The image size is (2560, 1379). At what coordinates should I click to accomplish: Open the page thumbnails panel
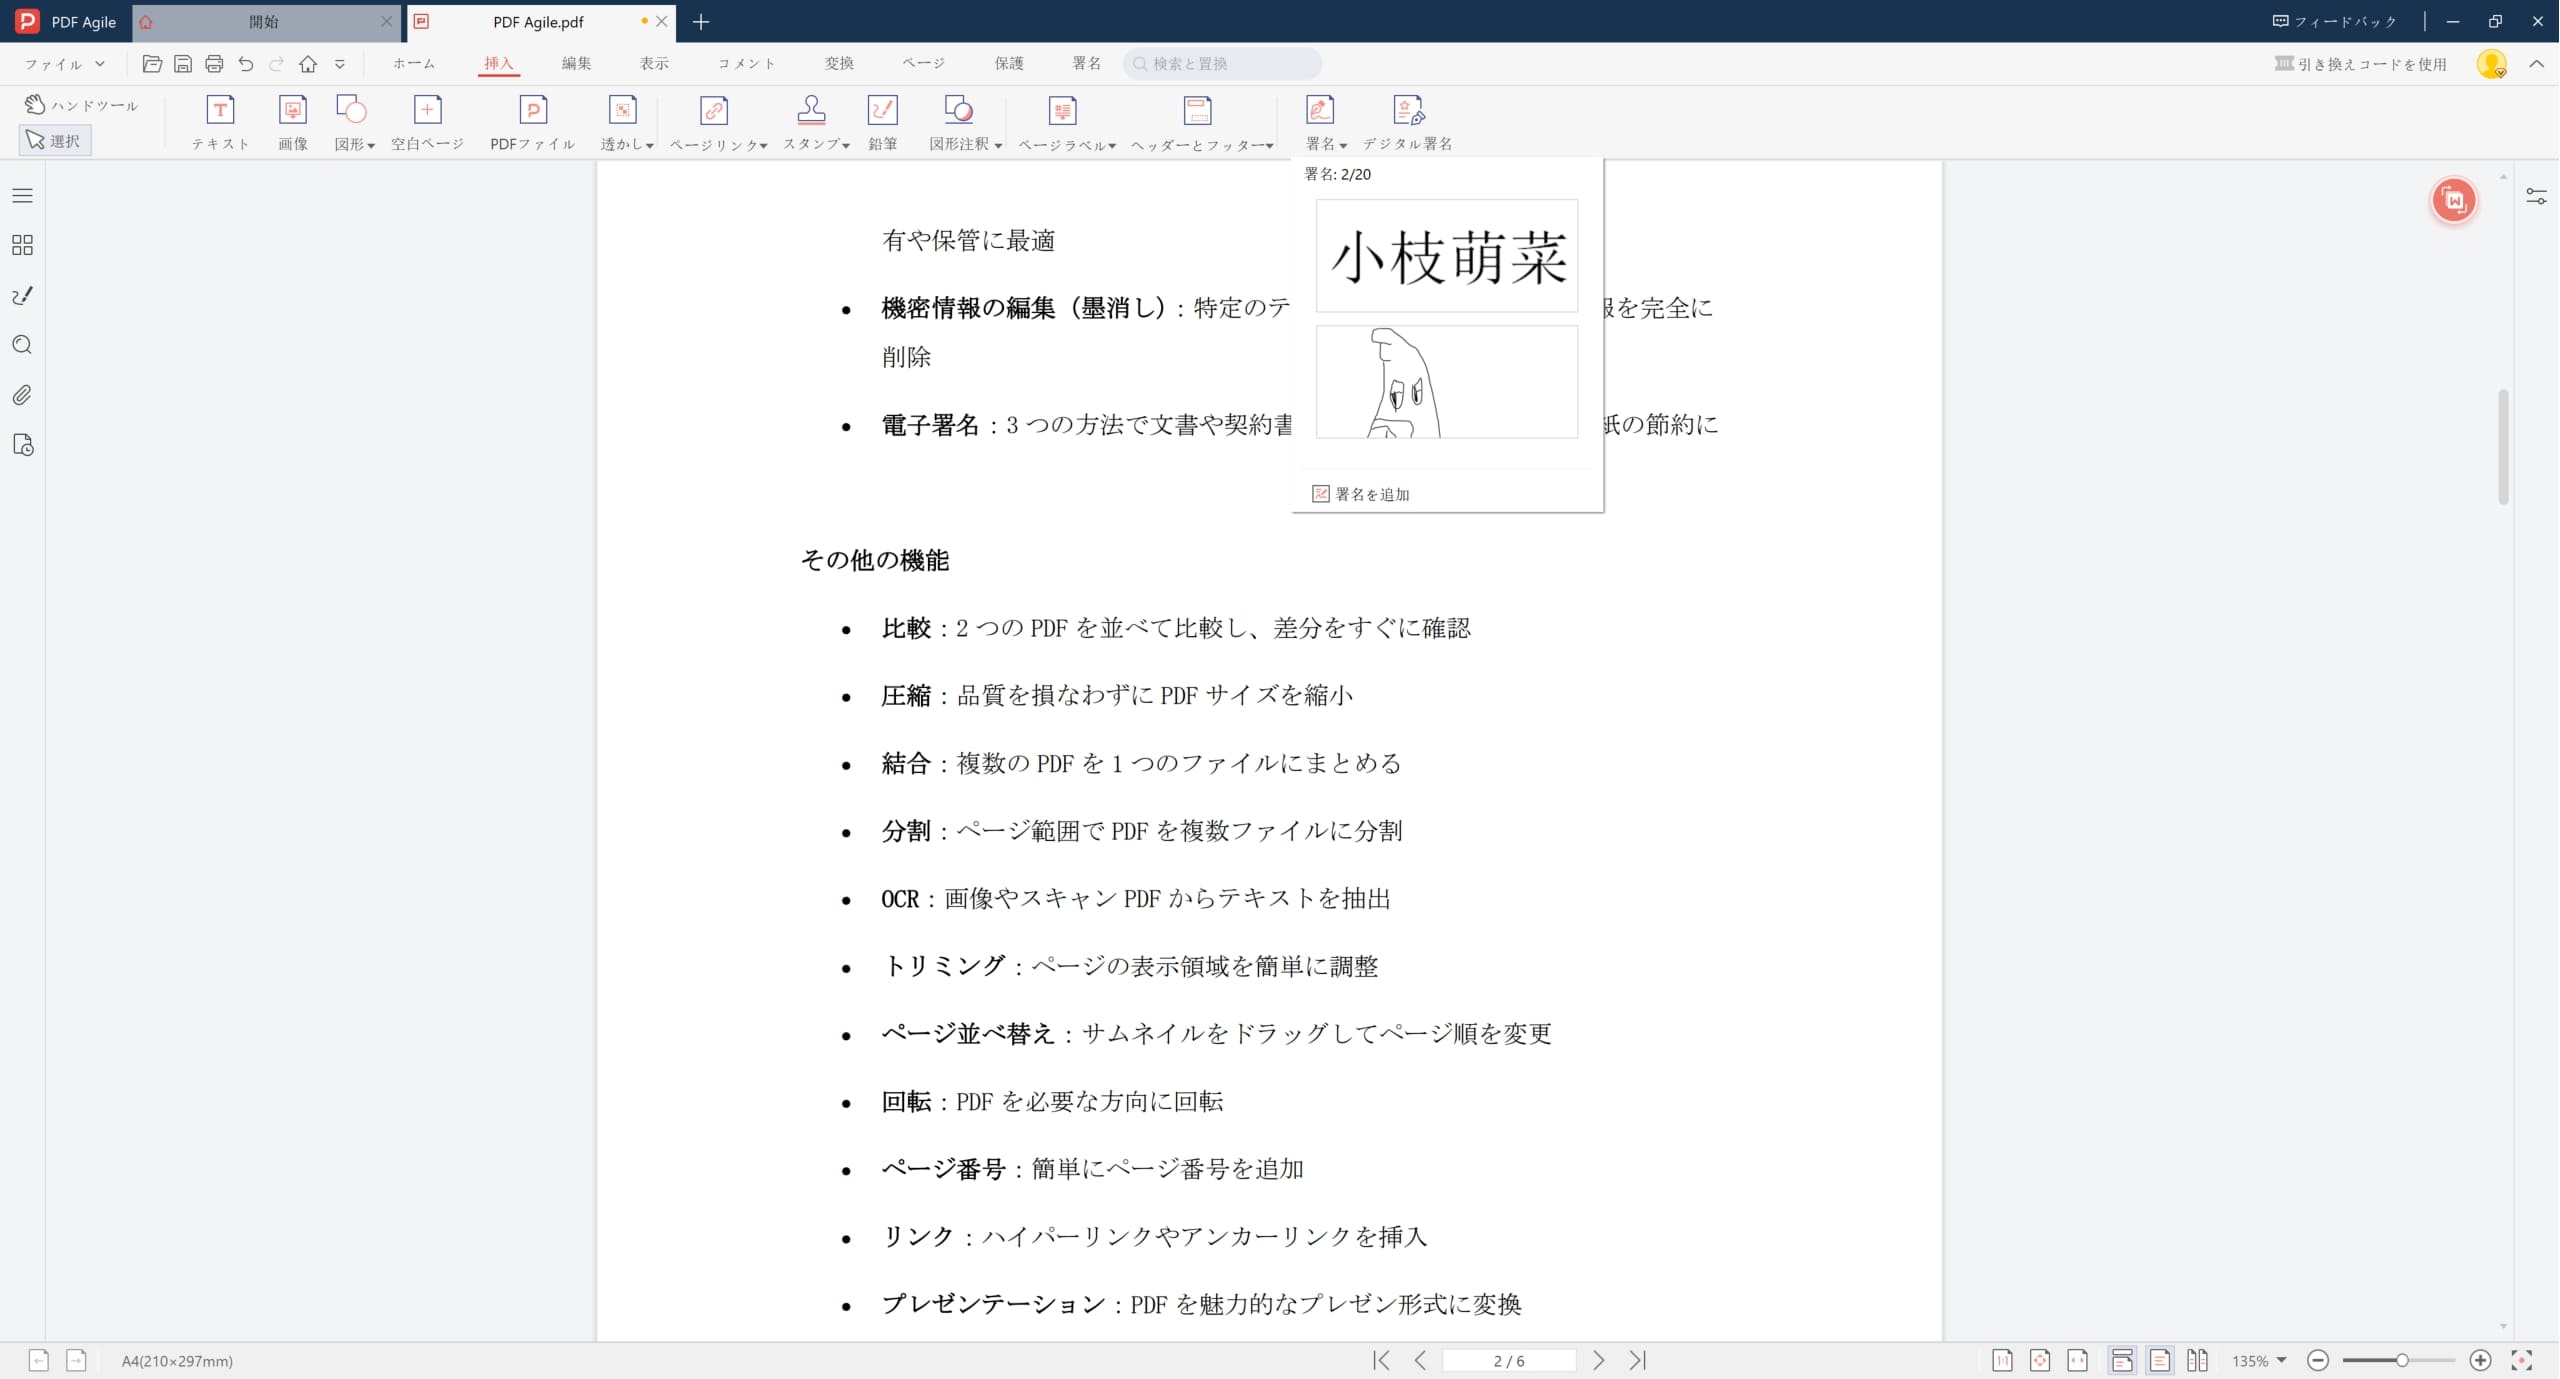tap(22, 245)
